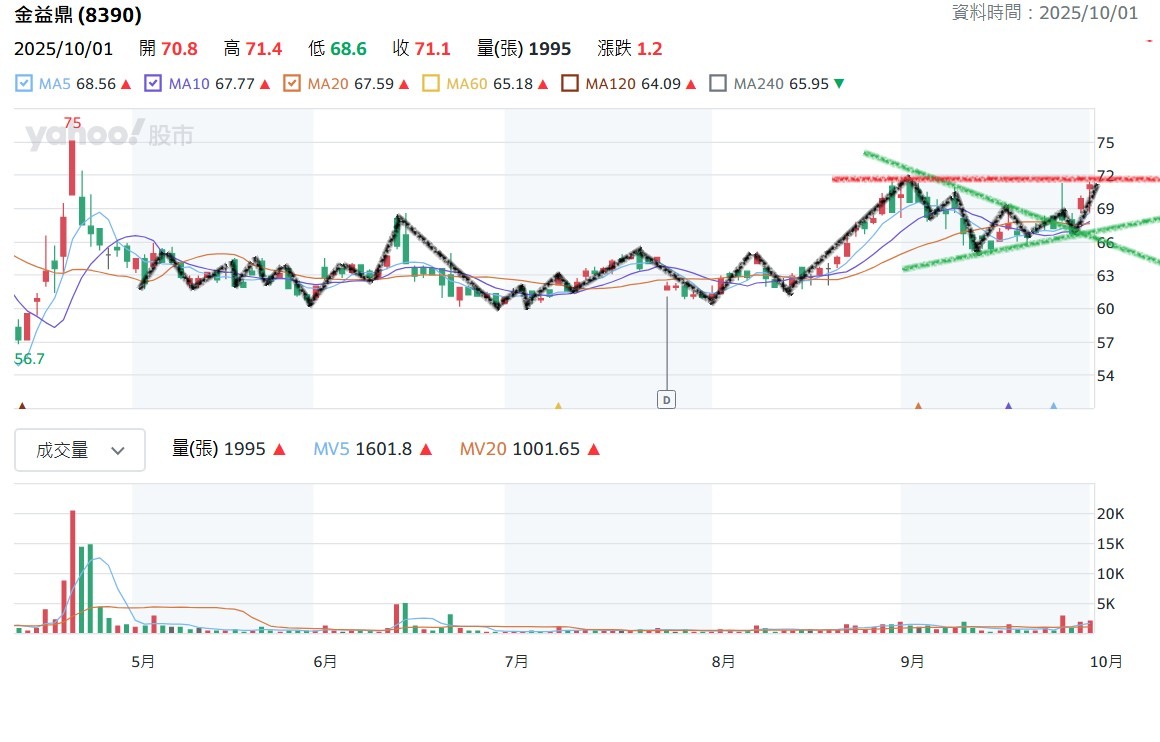Click the red up-arrow beside MV5 value
Image resolution: width=1160 pixels, height=742 pixels.
tap(426, 450)
